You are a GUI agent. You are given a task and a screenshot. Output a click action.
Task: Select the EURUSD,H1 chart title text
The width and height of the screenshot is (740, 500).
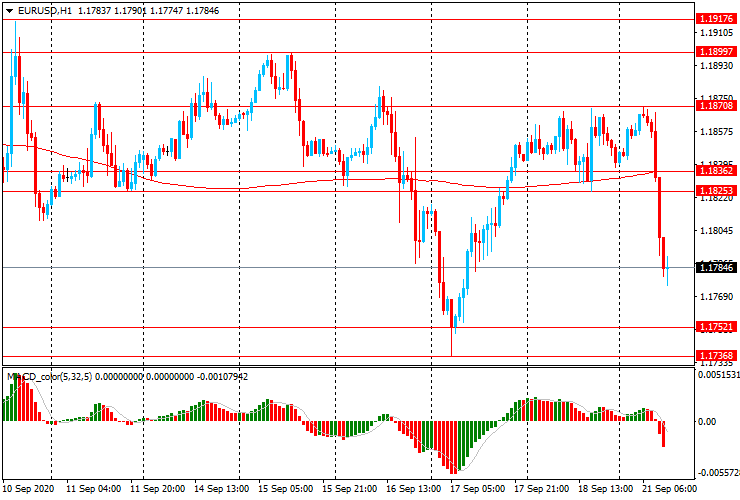click(x=45, y=11)
